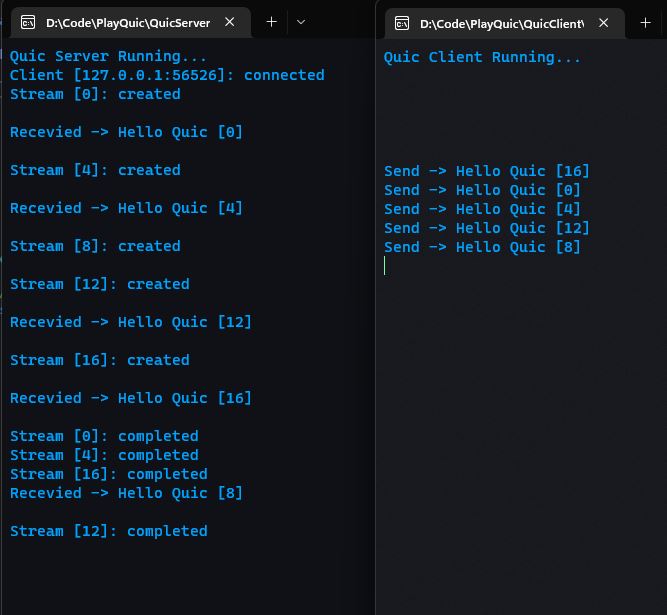Click the "Stream [12]: completed" line

pyautogui.click(x=108, y=531)
